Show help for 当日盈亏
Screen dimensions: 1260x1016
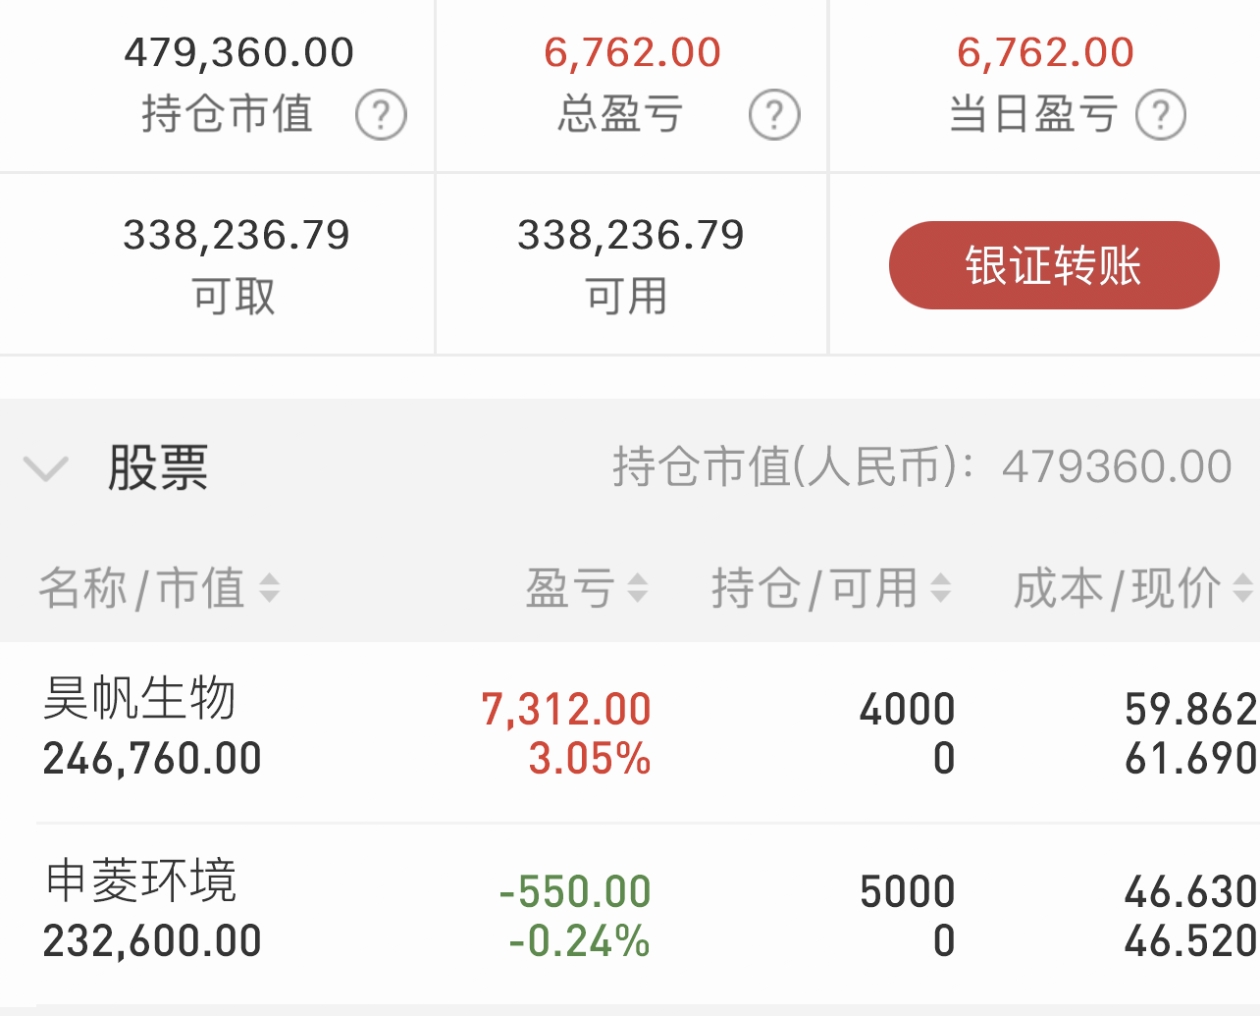(1161, 115)
